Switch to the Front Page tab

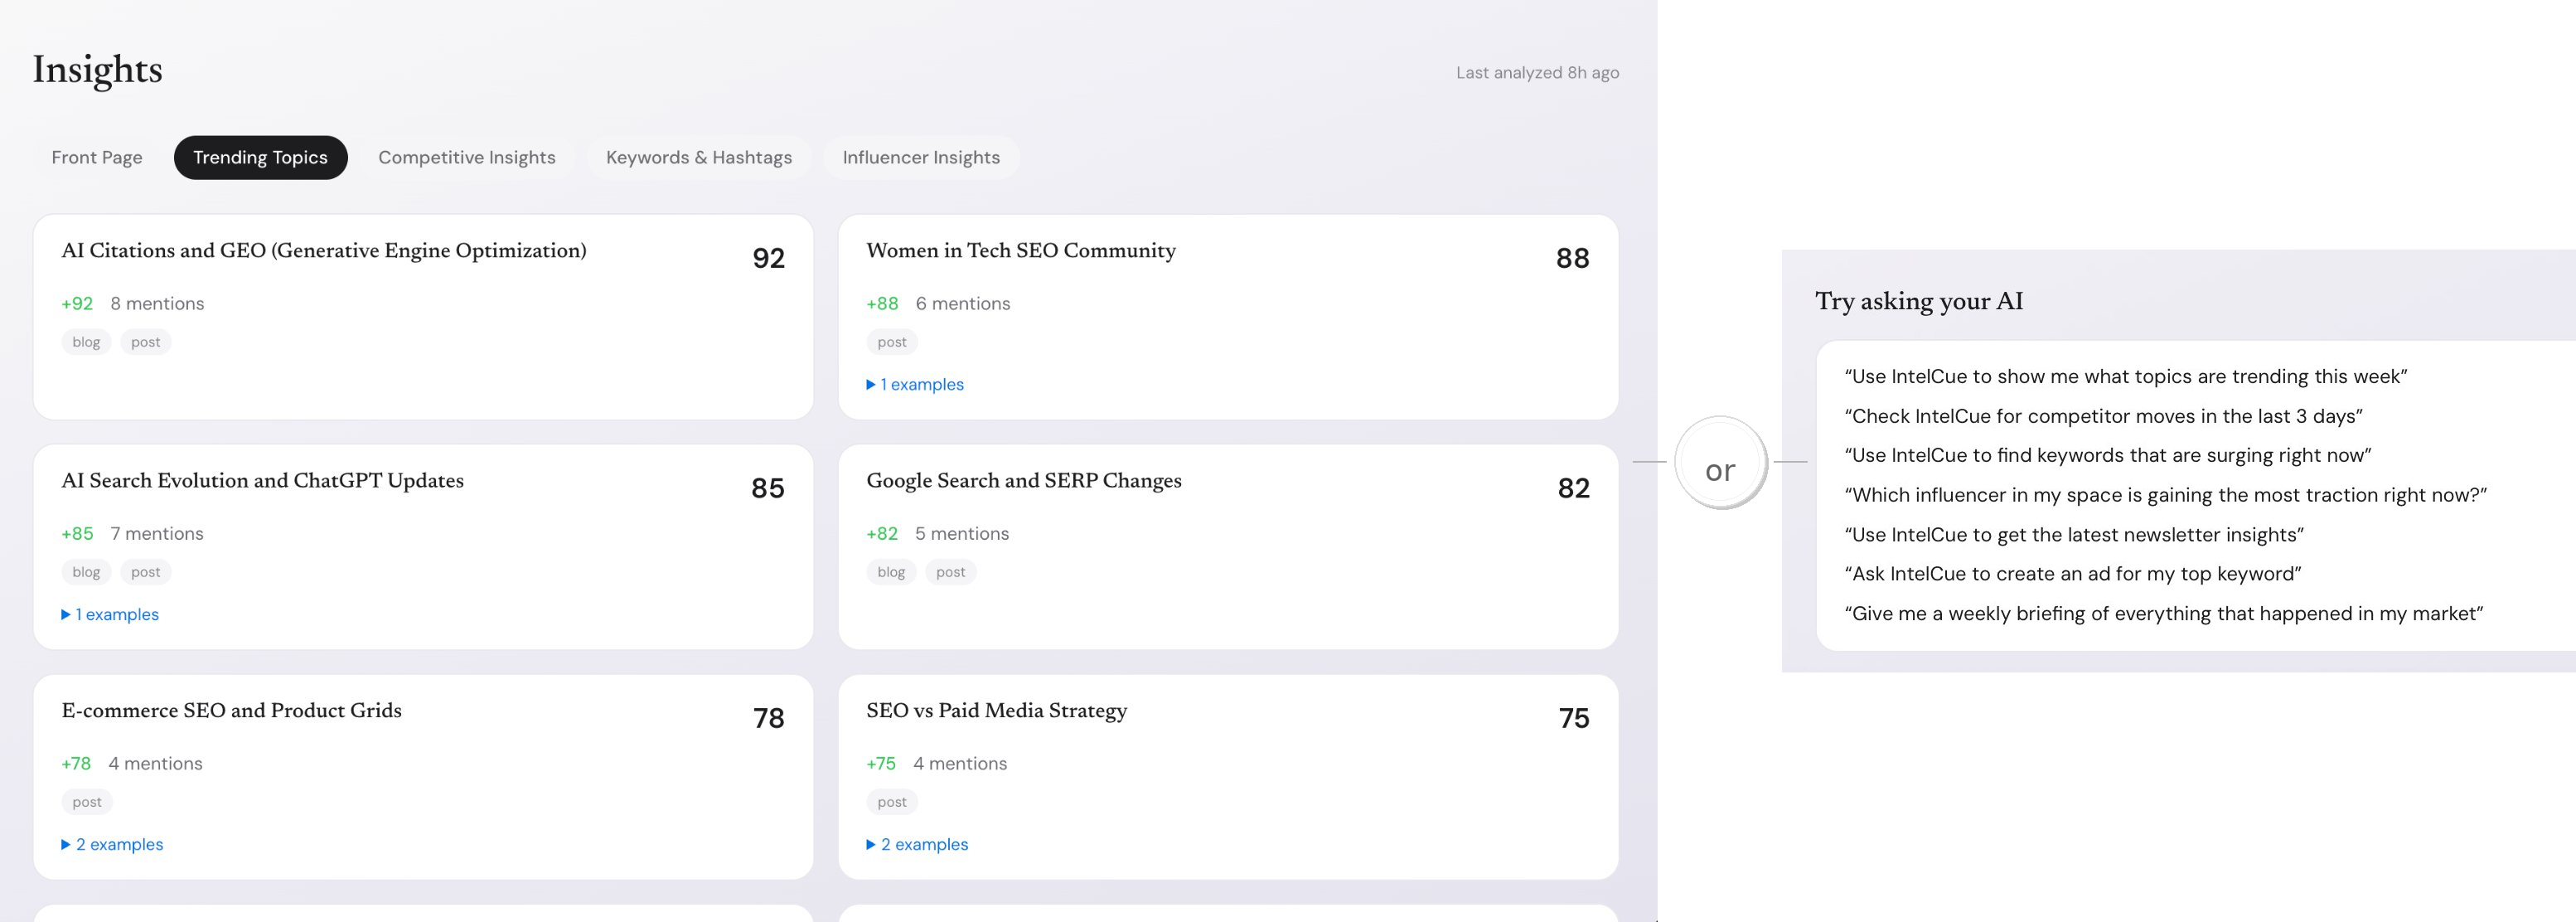click(97, 158)
